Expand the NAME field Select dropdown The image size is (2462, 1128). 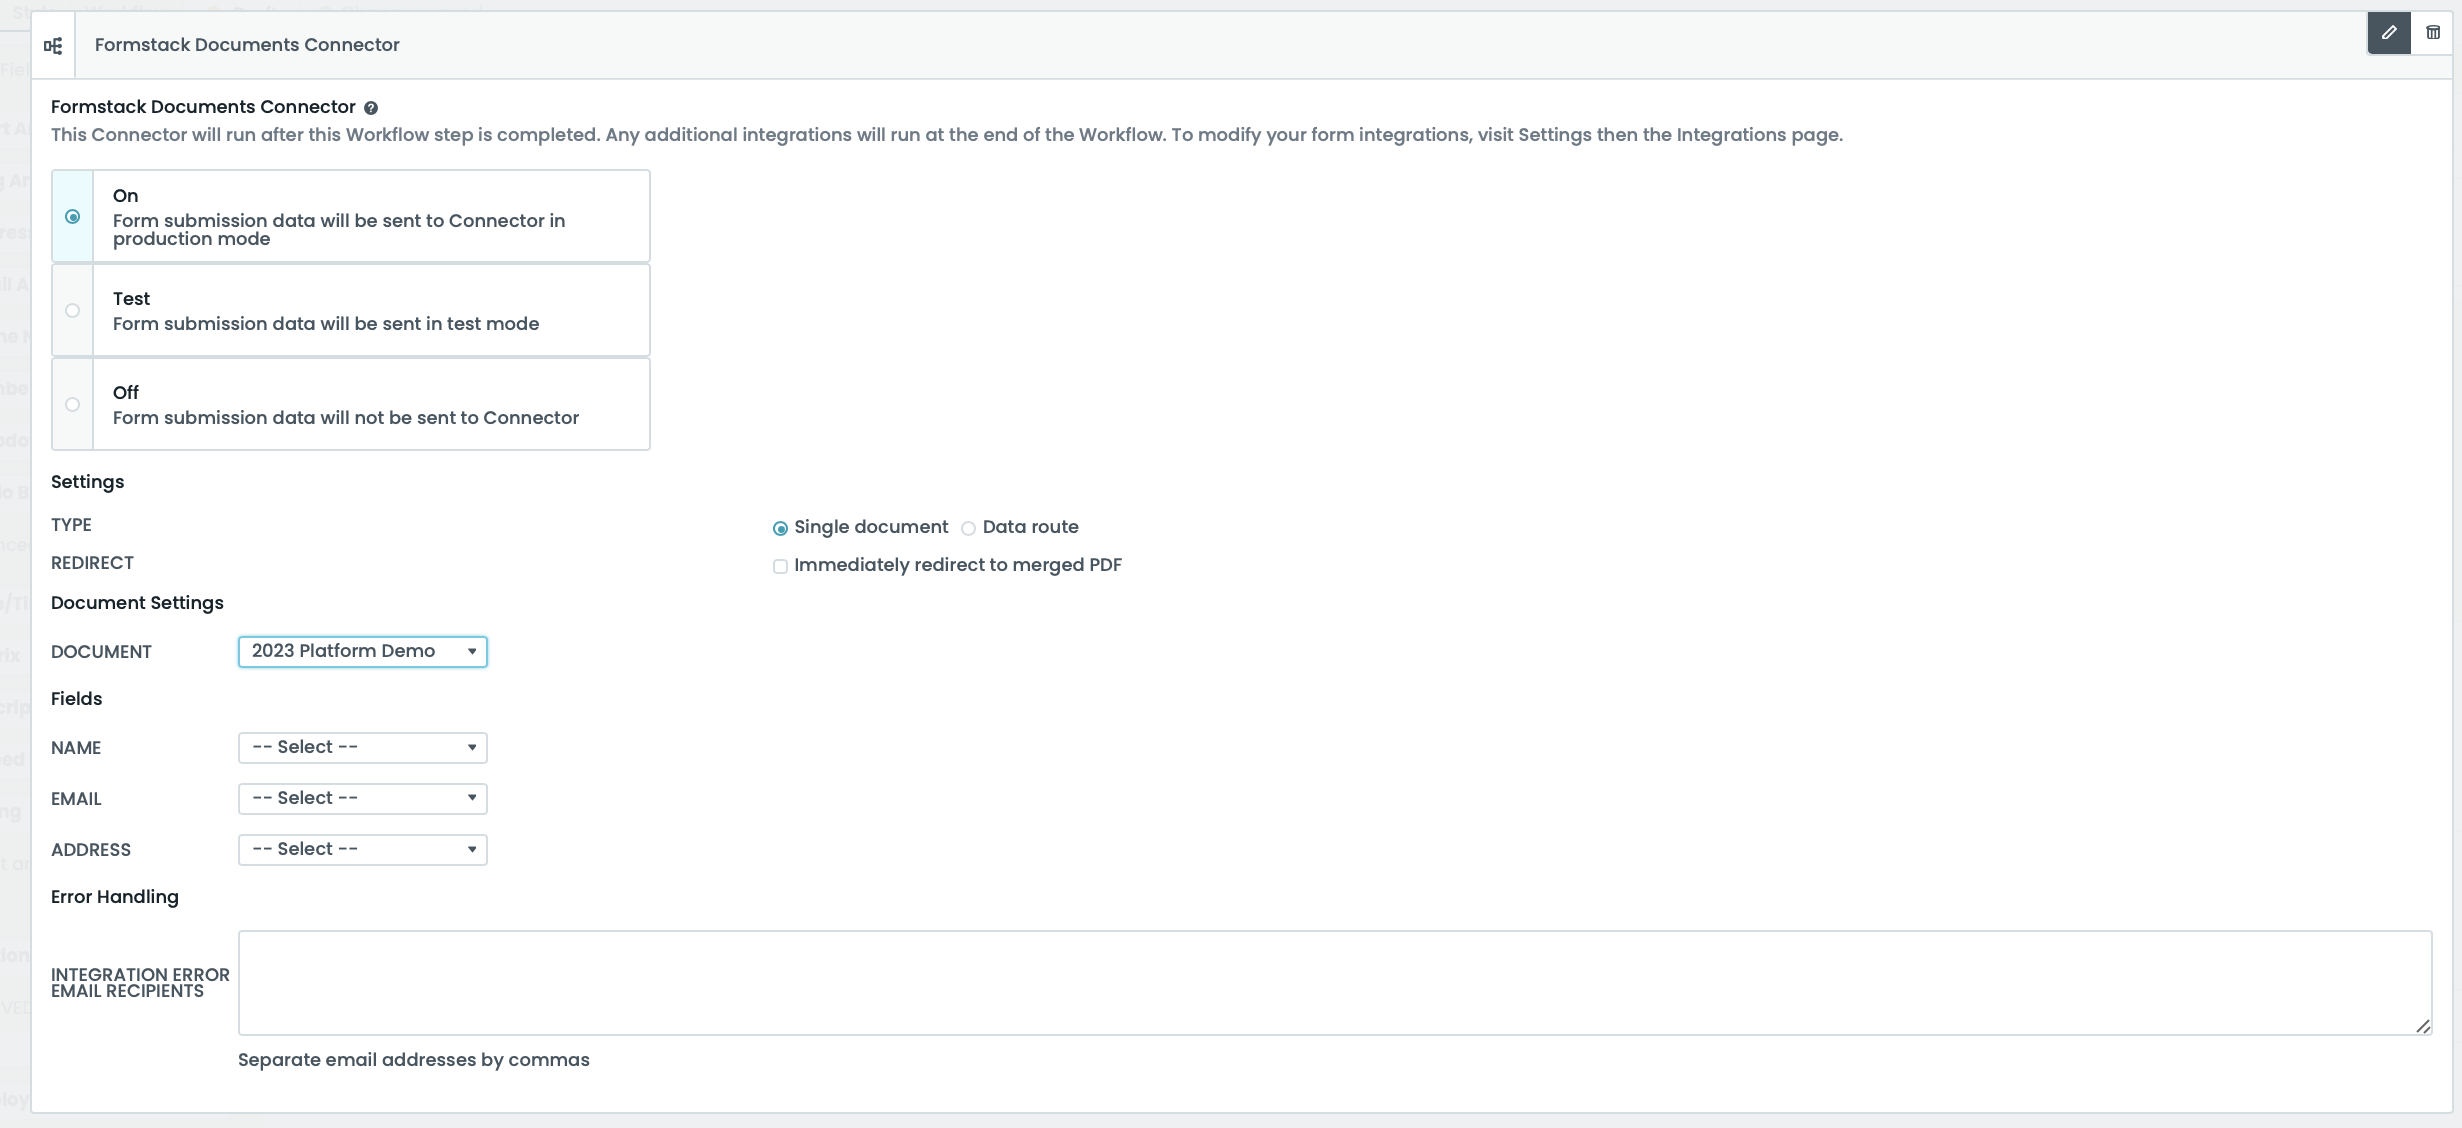coord(361,747)
